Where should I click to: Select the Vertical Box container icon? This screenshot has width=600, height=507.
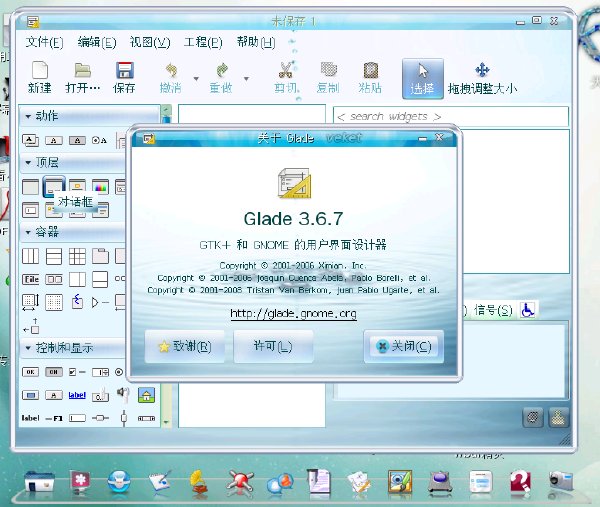coord(54,256)
